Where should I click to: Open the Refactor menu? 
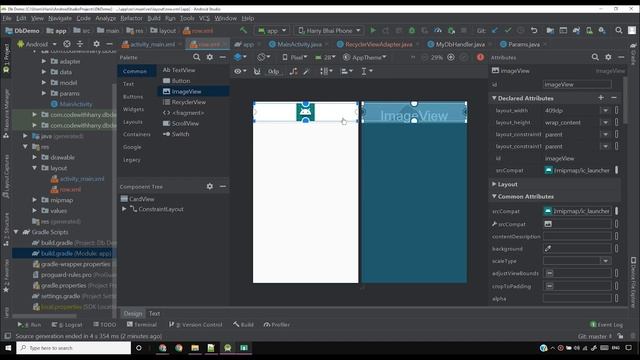tap(131, 18)
